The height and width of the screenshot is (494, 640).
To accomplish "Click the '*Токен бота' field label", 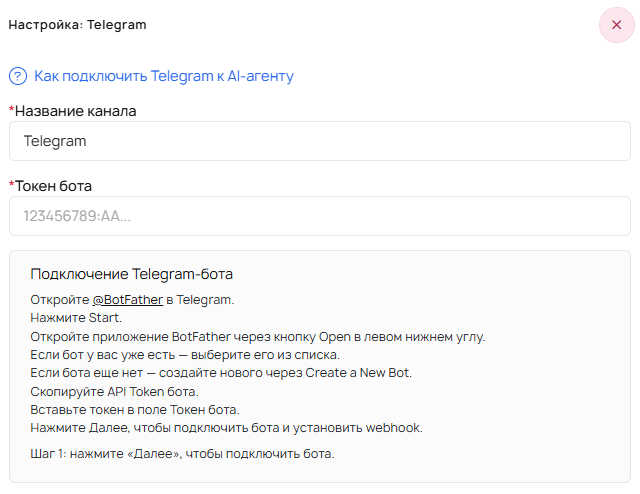I will 50,186.
